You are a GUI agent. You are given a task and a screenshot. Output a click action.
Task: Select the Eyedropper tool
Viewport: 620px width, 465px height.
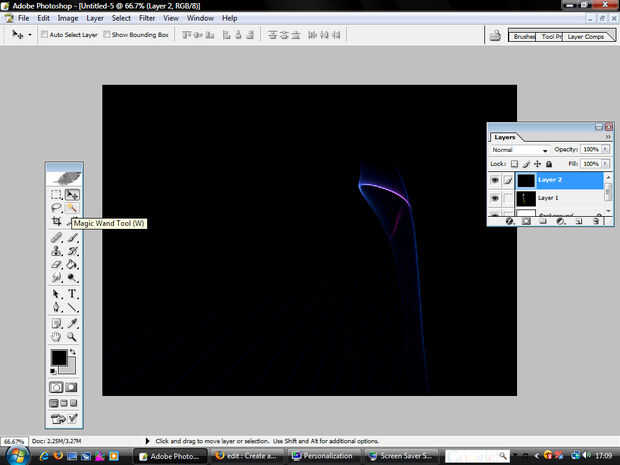click(x=72, y=323)
